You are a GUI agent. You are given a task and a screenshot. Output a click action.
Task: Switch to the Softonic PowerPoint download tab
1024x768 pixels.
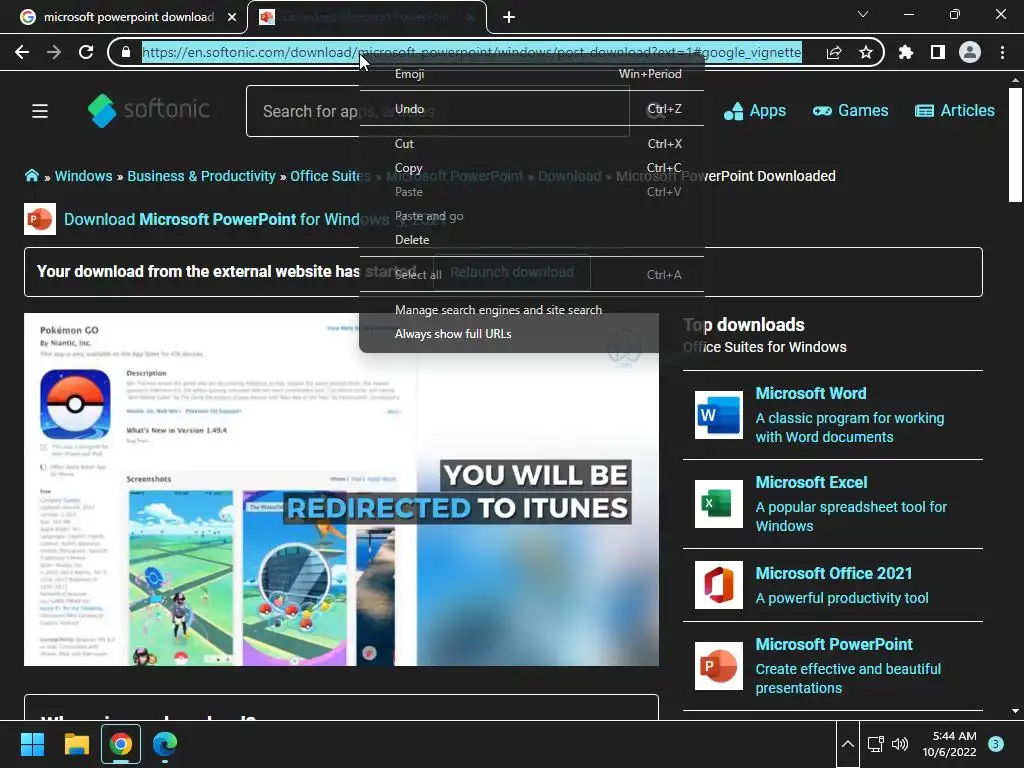(367, 17)
